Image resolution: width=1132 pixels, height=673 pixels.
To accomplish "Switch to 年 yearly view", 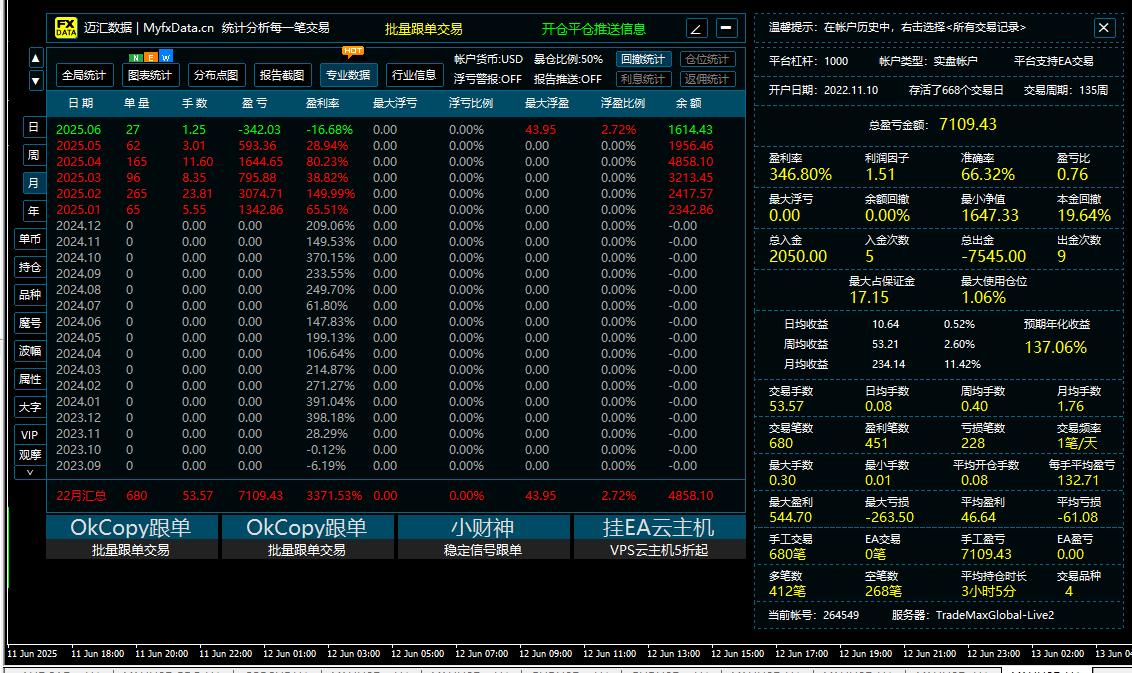I will tap(33, 211).
